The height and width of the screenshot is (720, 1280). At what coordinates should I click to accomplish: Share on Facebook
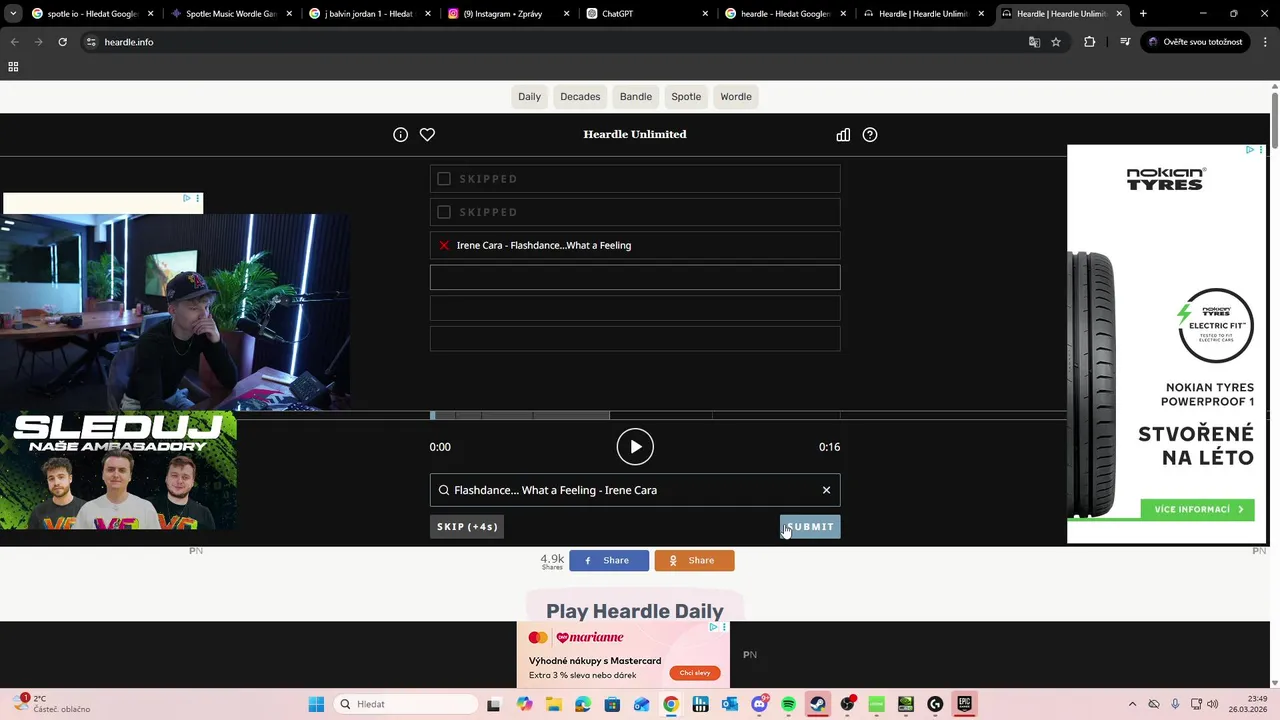click(609, 561)
